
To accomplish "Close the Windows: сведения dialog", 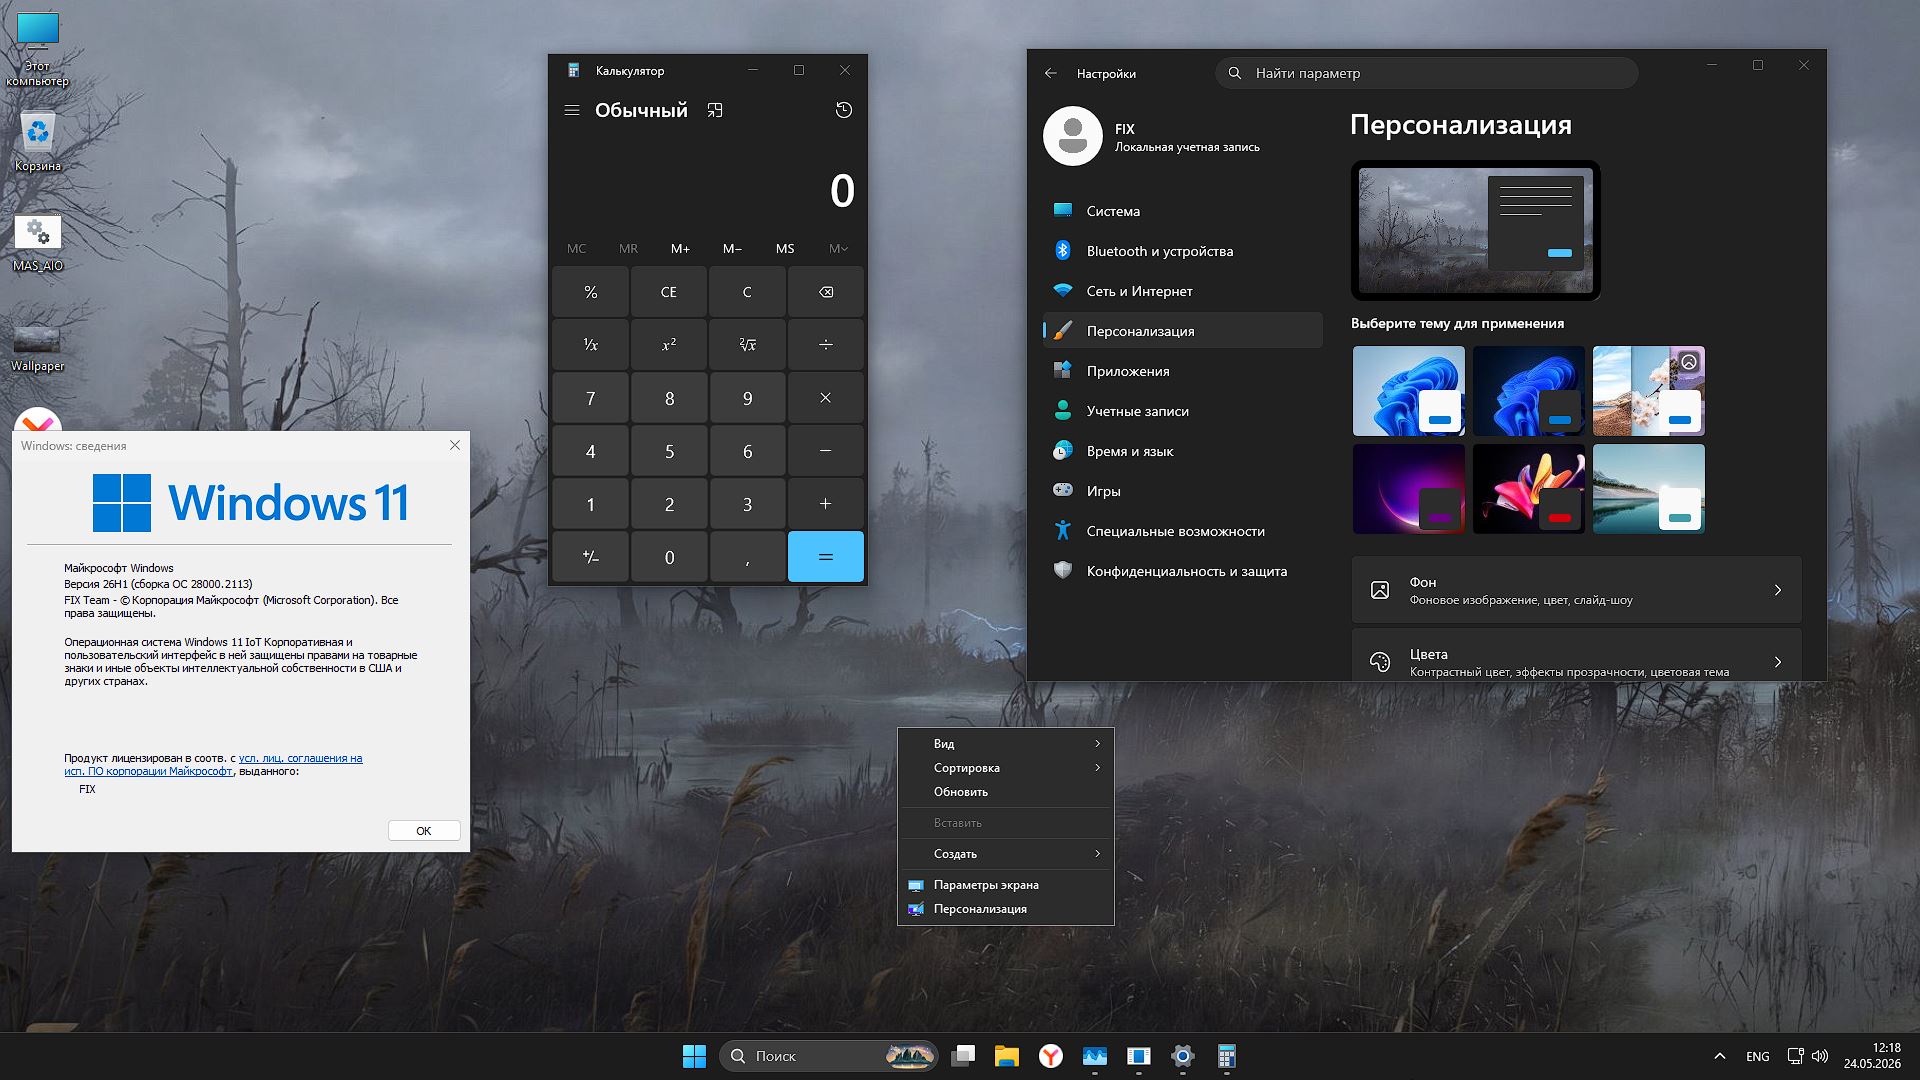I will (455, 445).
